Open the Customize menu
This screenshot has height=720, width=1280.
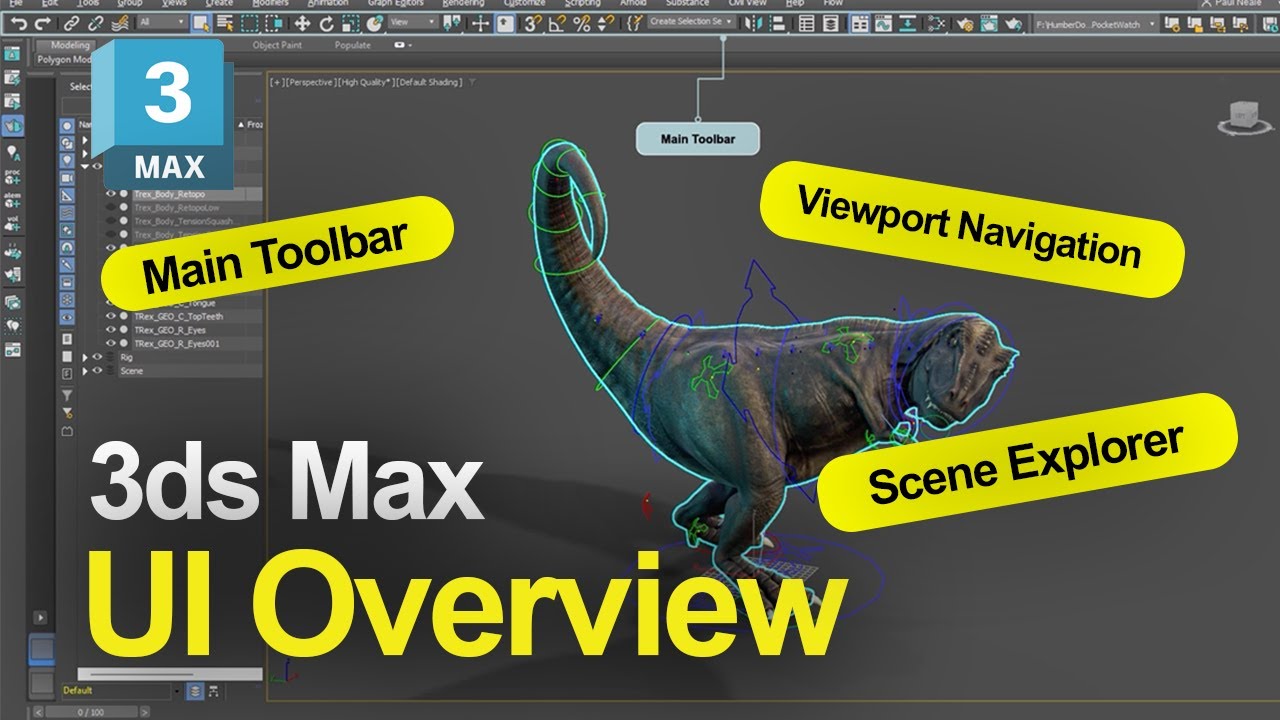525,3
